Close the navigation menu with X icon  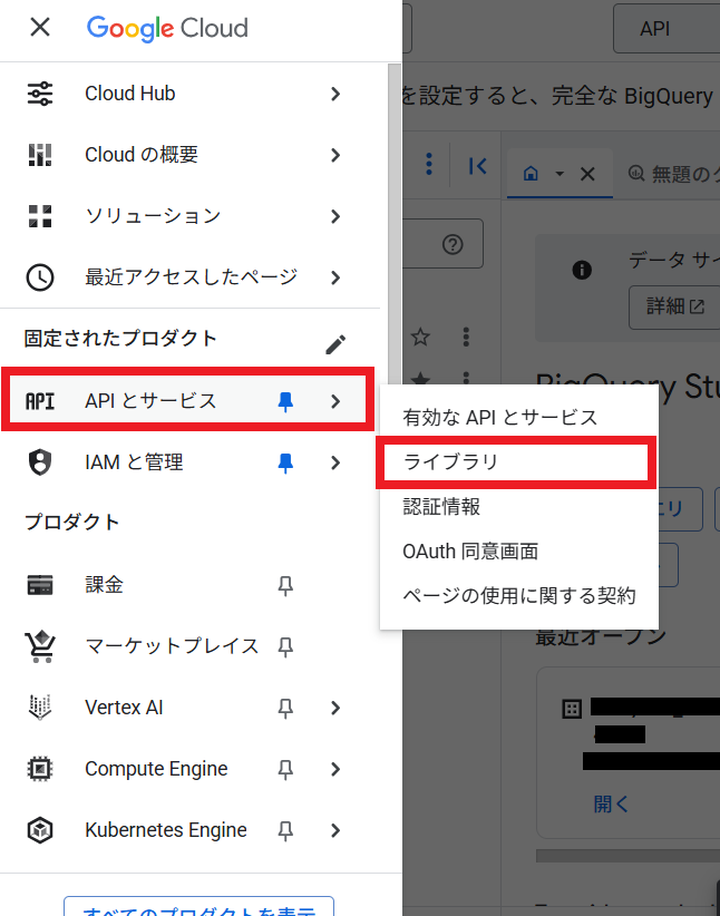point(40,27)
